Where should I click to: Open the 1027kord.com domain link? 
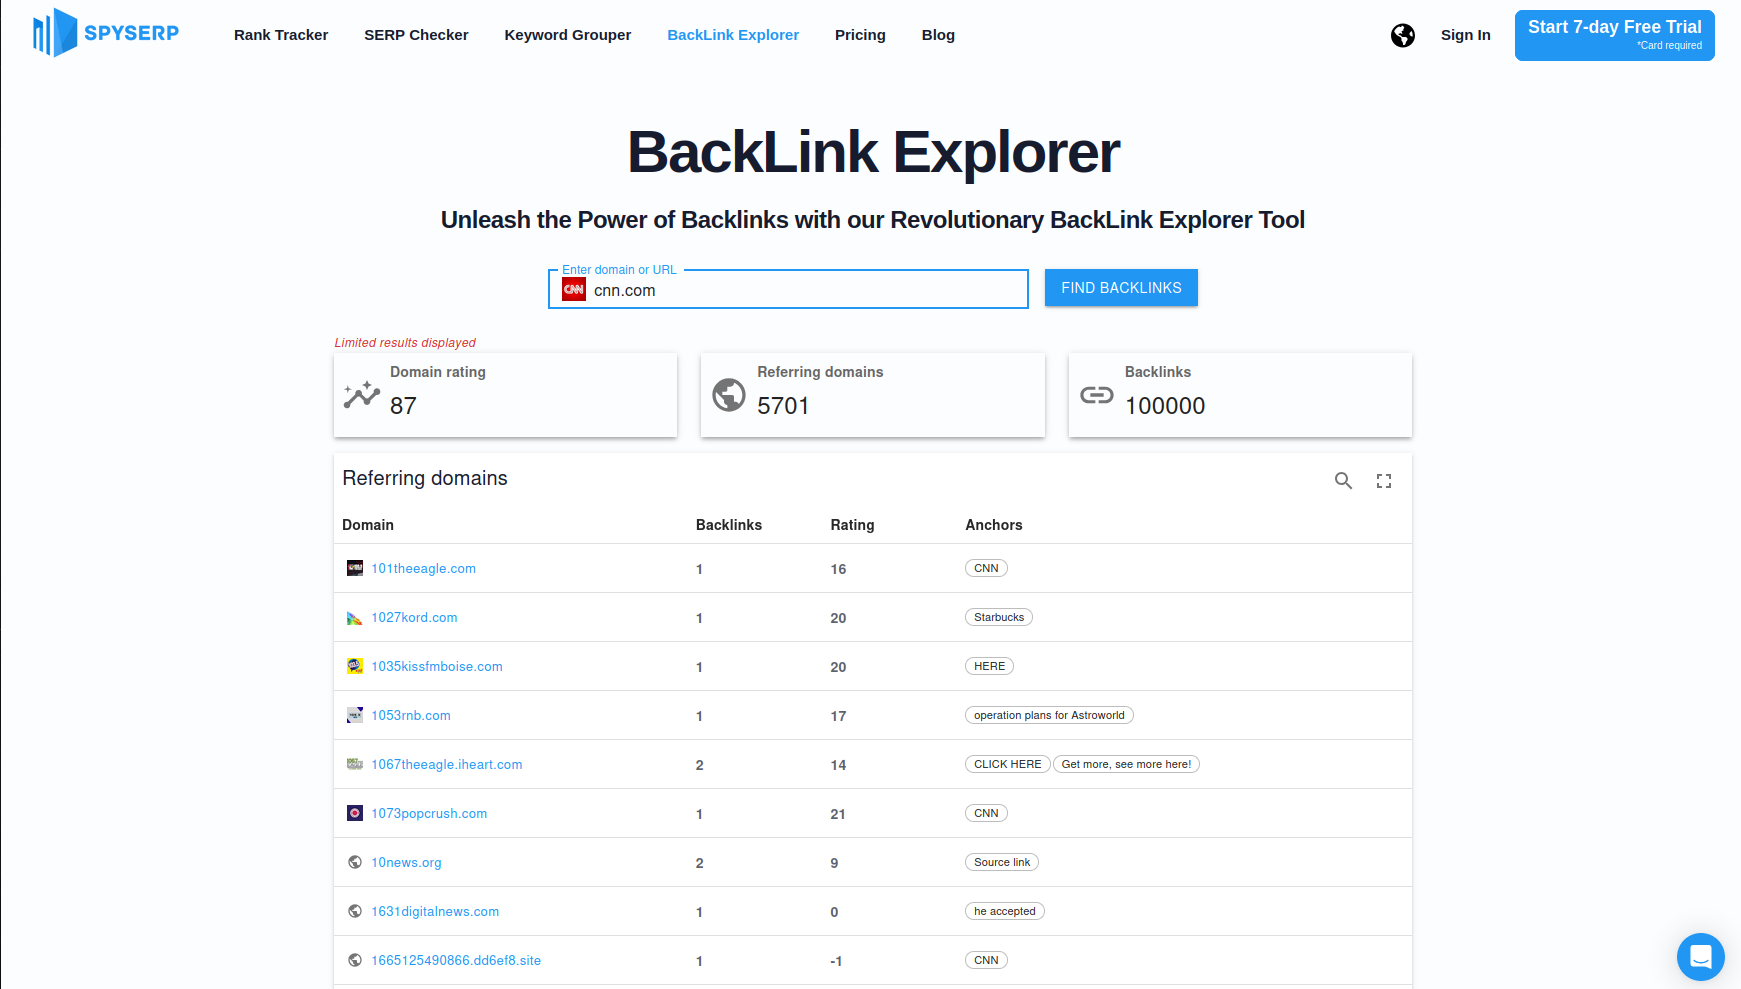pyautogui.click(x=414, y=617)
